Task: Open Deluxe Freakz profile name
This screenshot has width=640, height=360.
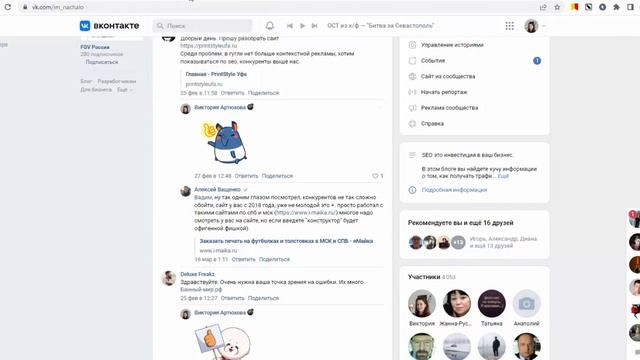Action: [197, 274]
